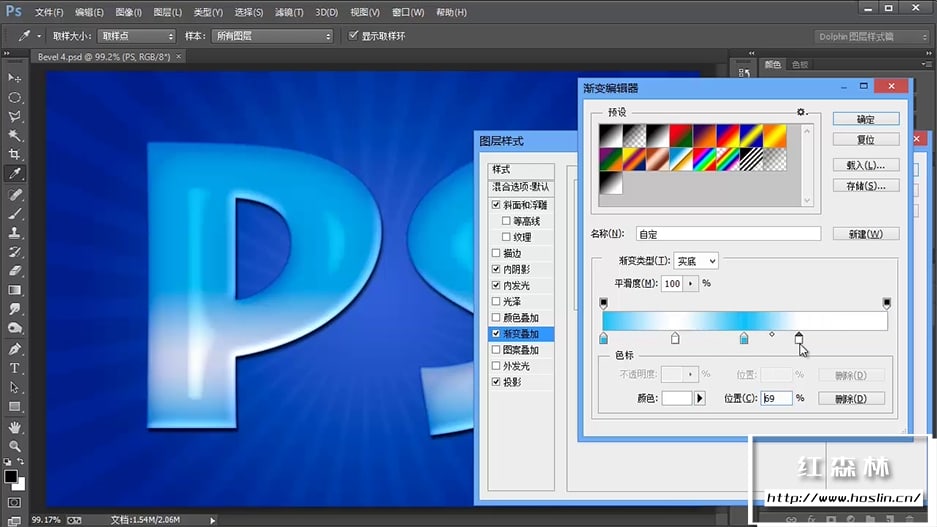This screenshot has width=937, height=527.
Task: Select the Elliptical Marquee tool
Action: pos(14,97)
